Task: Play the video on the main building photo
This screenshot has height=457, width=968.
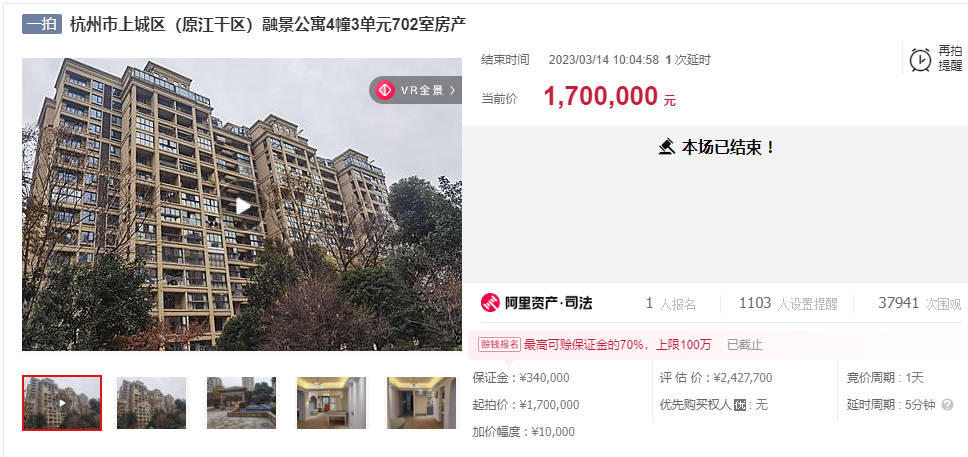Action: 243,206
